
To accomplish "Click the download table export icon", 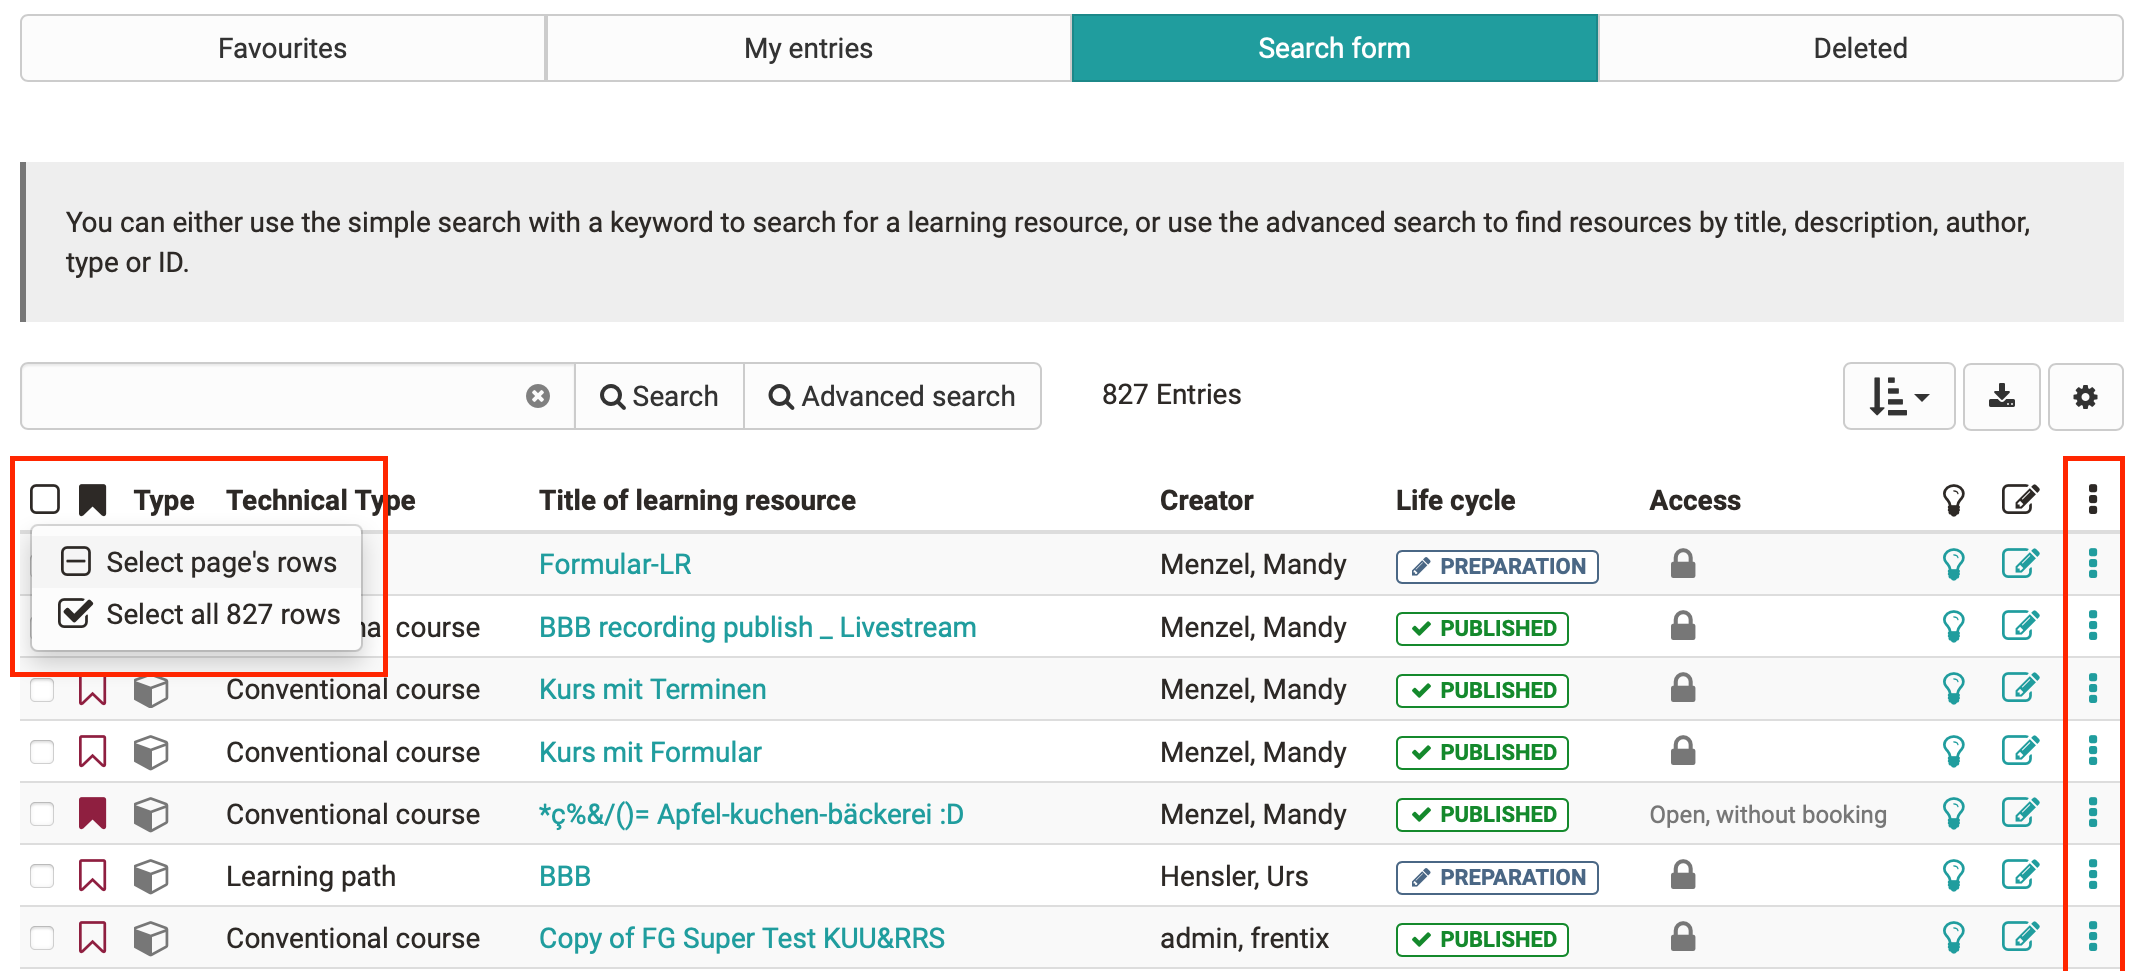I will pos(2001,397).
